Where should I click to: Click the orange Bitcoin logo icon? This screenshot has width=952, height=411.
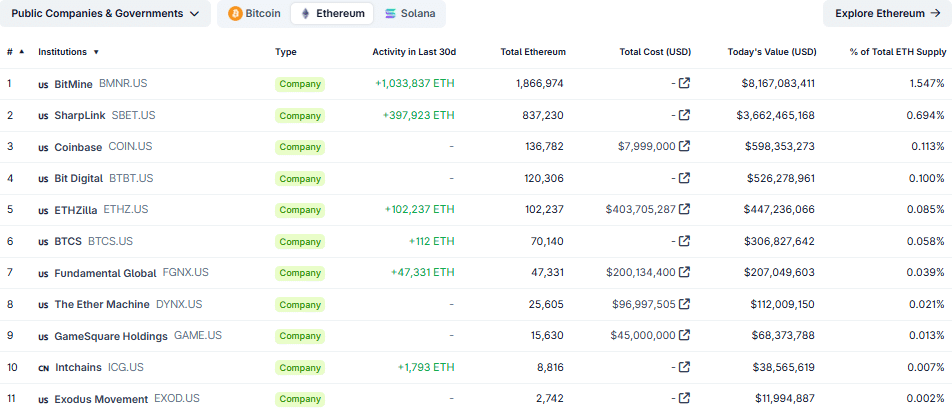tap(235, 13)
